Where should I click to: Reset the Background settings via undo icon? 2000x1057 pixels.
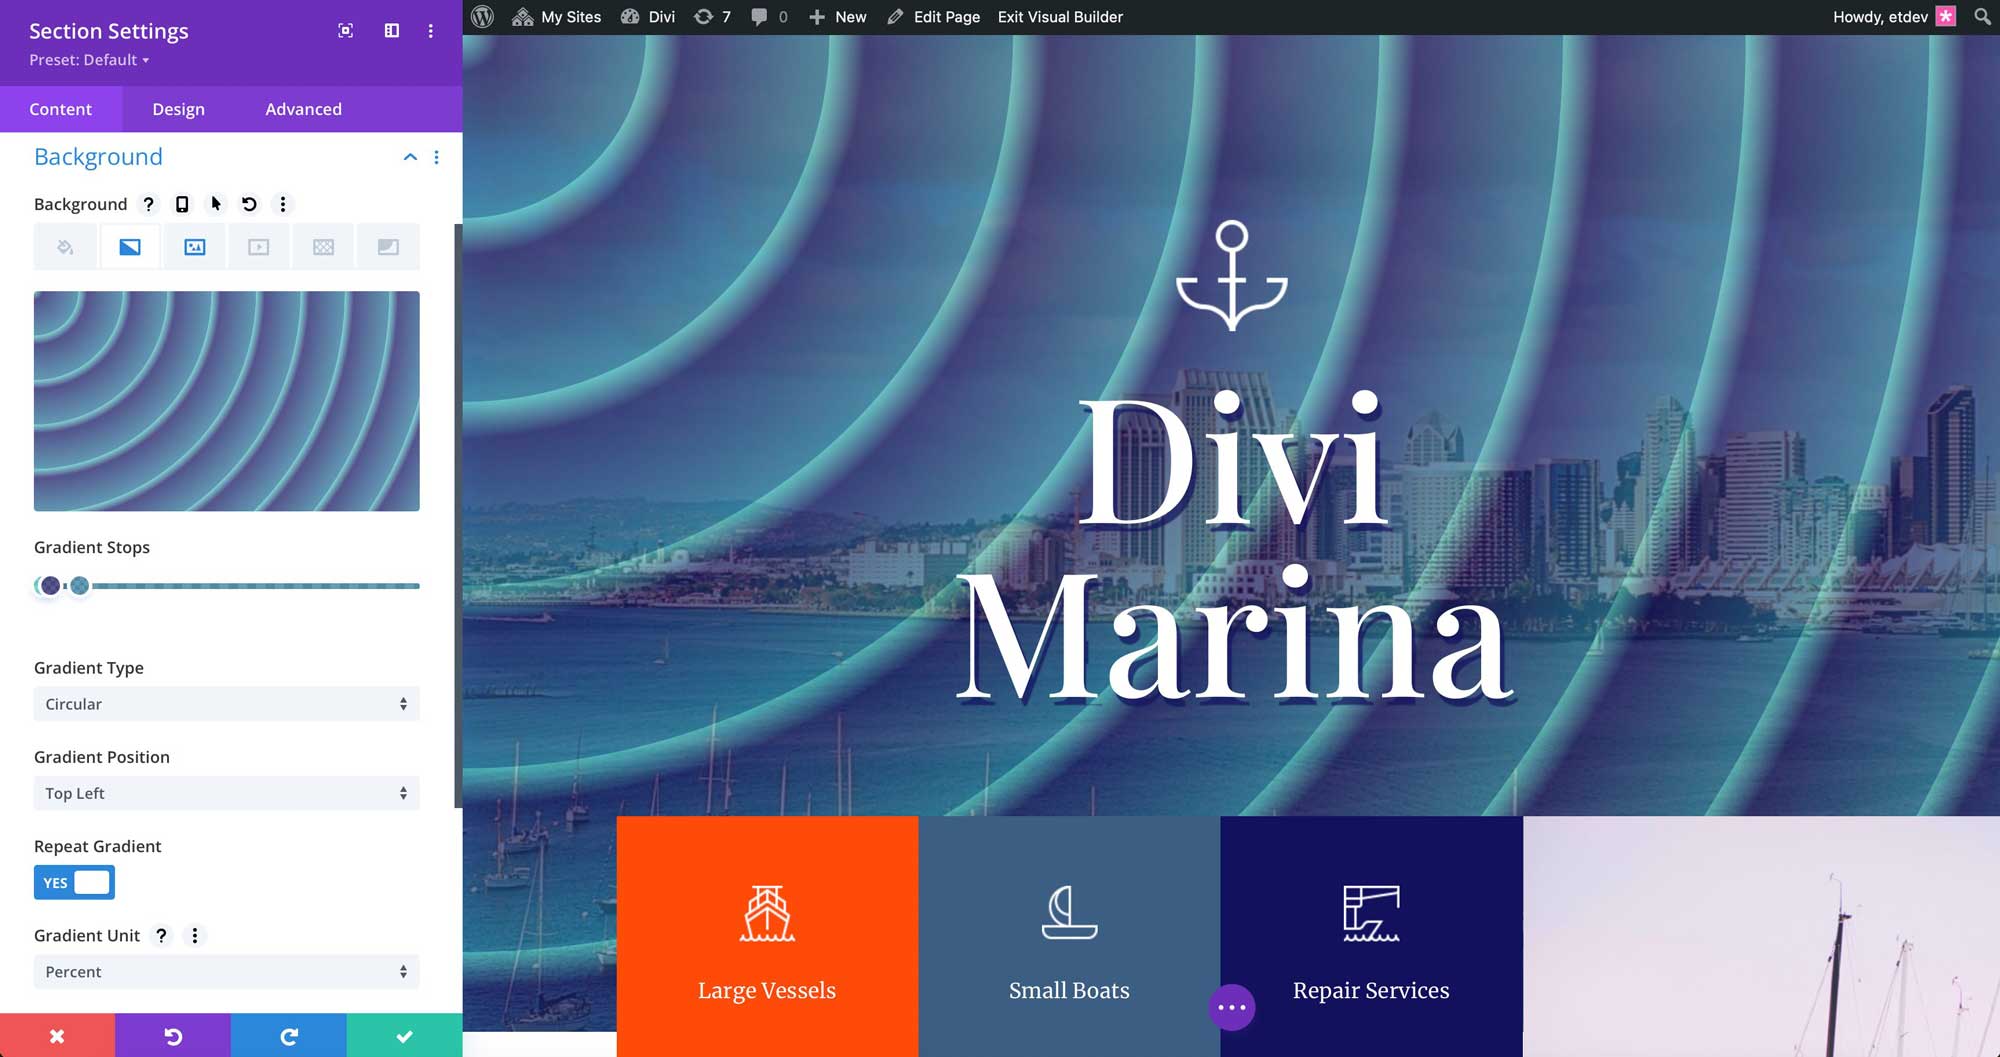[249, 204]
